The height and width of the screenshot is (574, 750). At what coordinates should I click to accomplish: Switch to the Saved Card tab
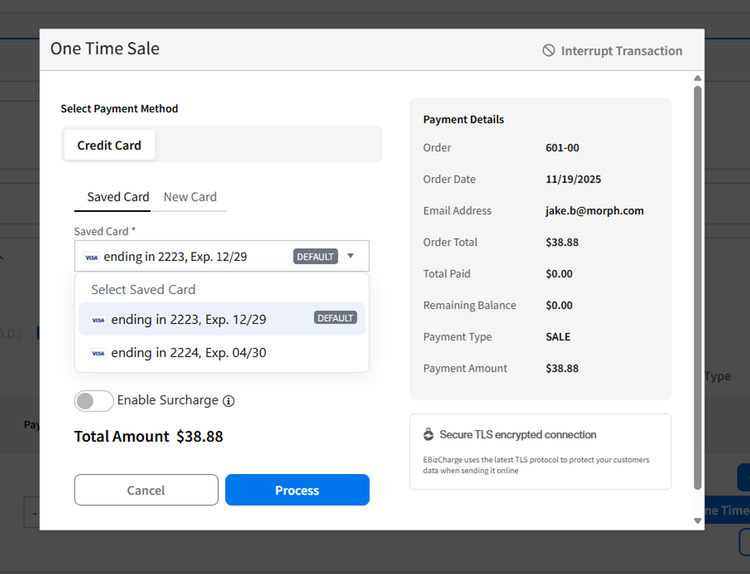pos(118,197)
